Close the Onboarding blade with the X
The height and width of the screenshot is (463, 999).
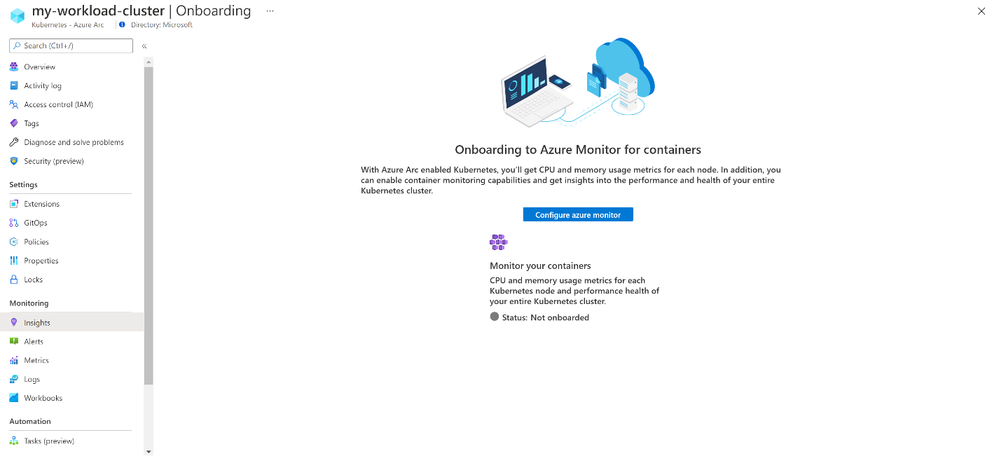981,11
